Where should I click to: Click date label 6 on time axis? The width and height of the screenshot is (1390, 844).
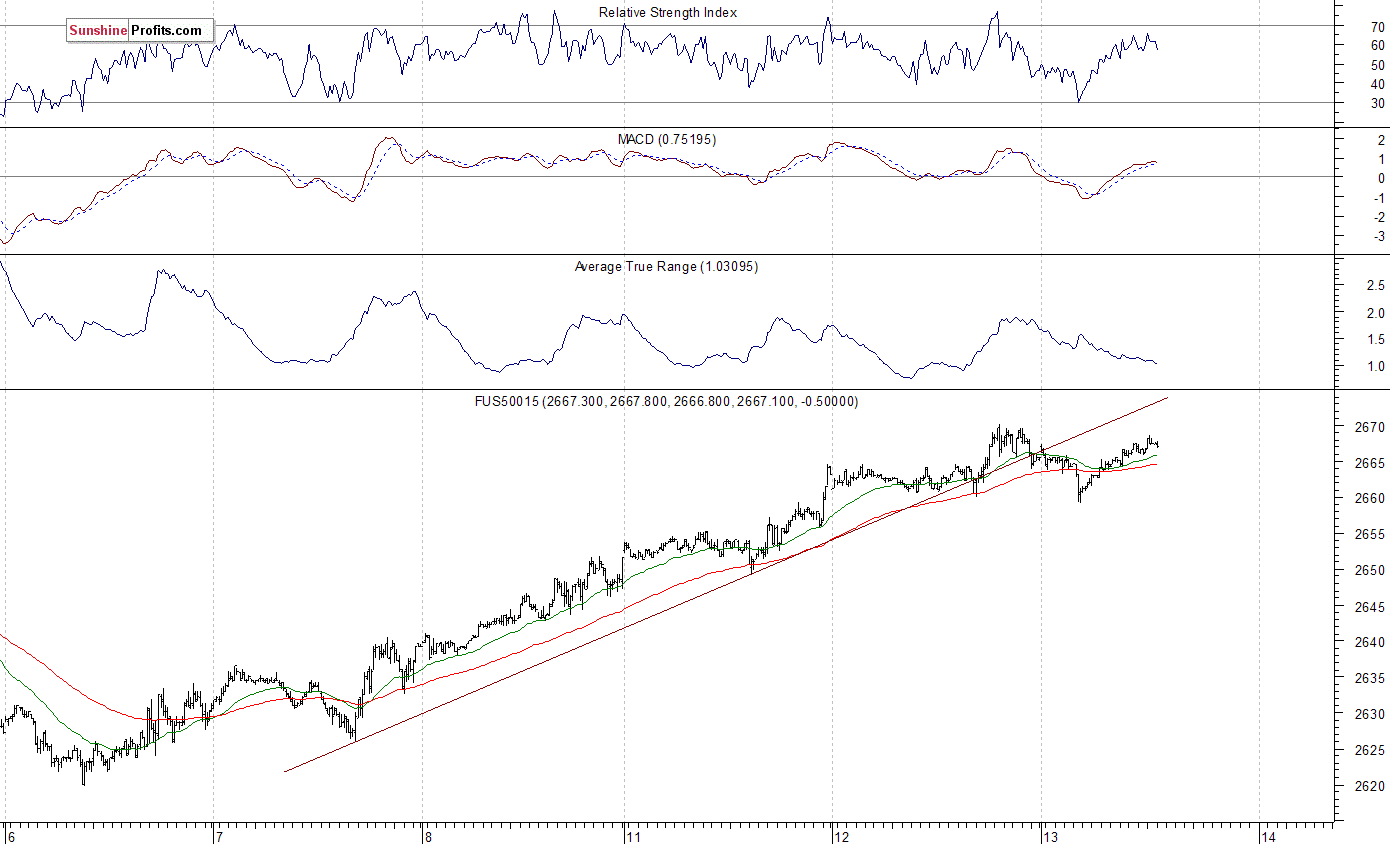click(10, 836)
